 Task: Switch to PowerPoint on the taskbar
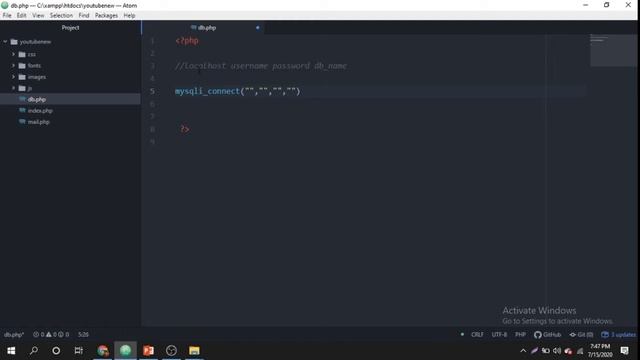(x=149, y=351)
